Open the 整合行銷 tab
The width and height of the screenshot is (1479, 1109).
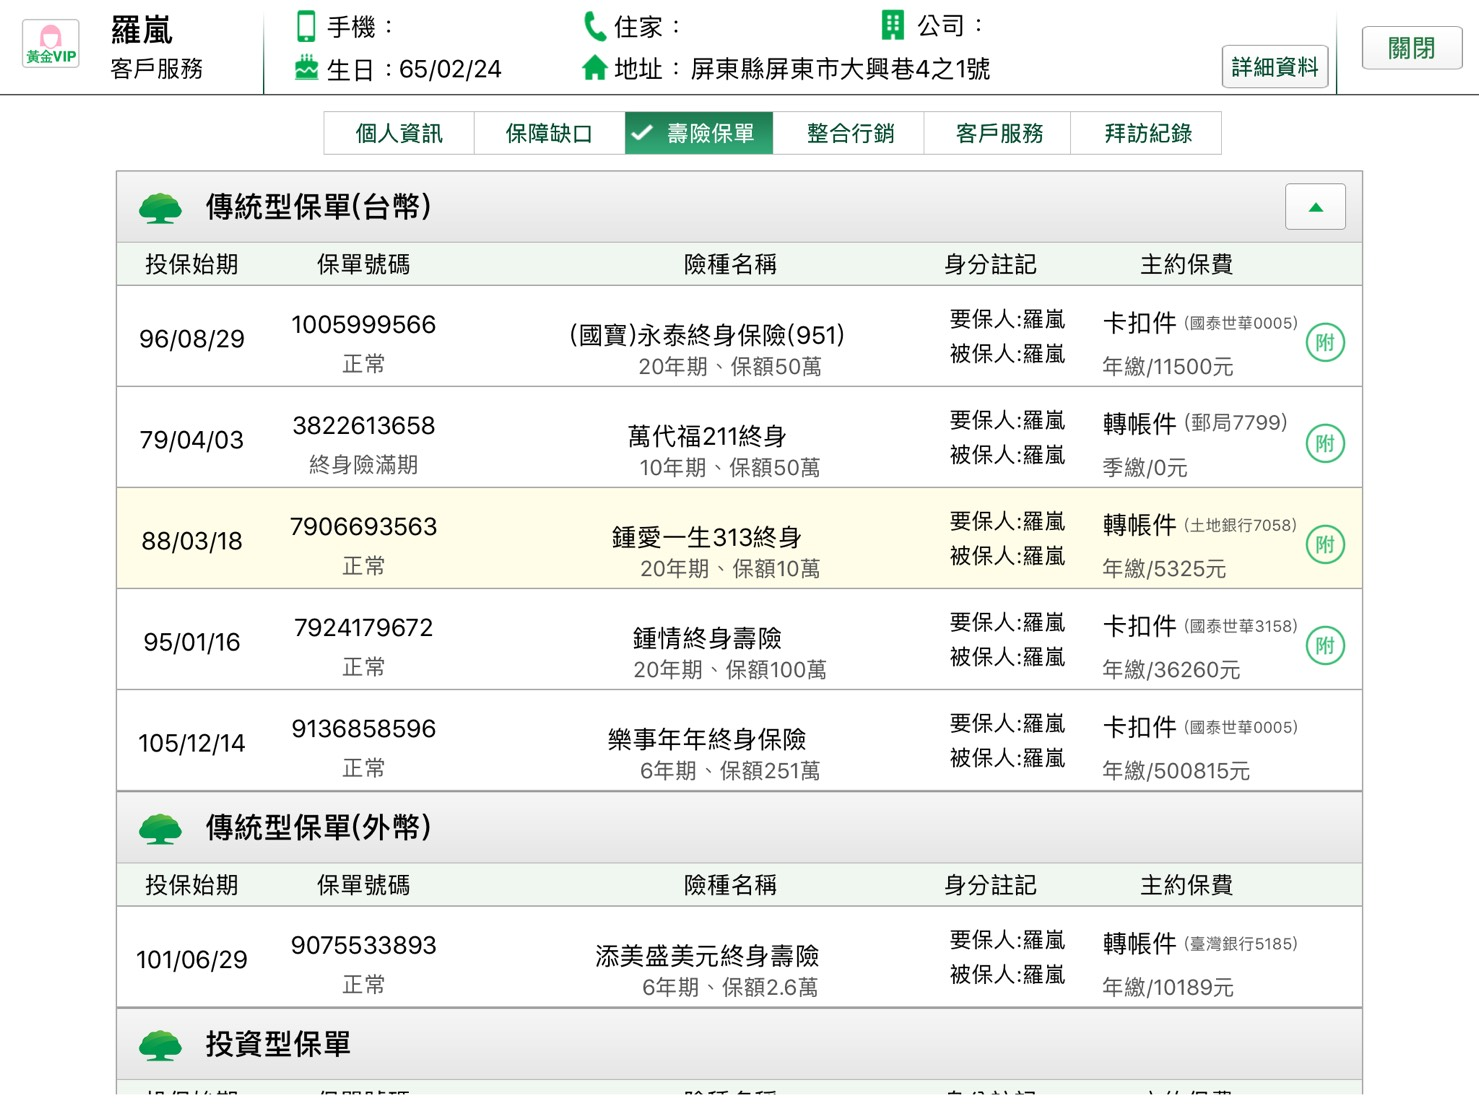(849, 133)
